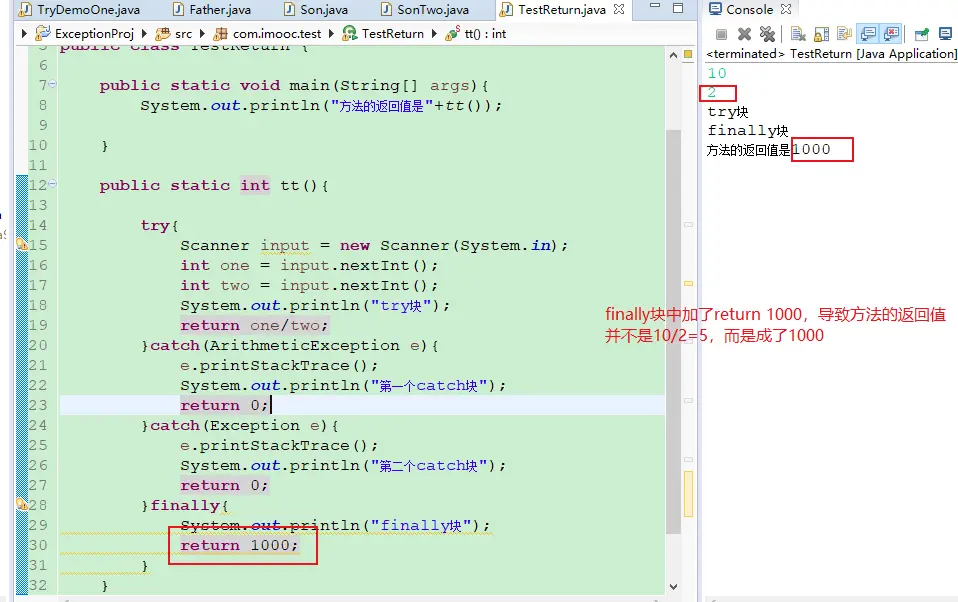
Task: Click '方法的返回值是' console output line
Action: click(748, 150)
